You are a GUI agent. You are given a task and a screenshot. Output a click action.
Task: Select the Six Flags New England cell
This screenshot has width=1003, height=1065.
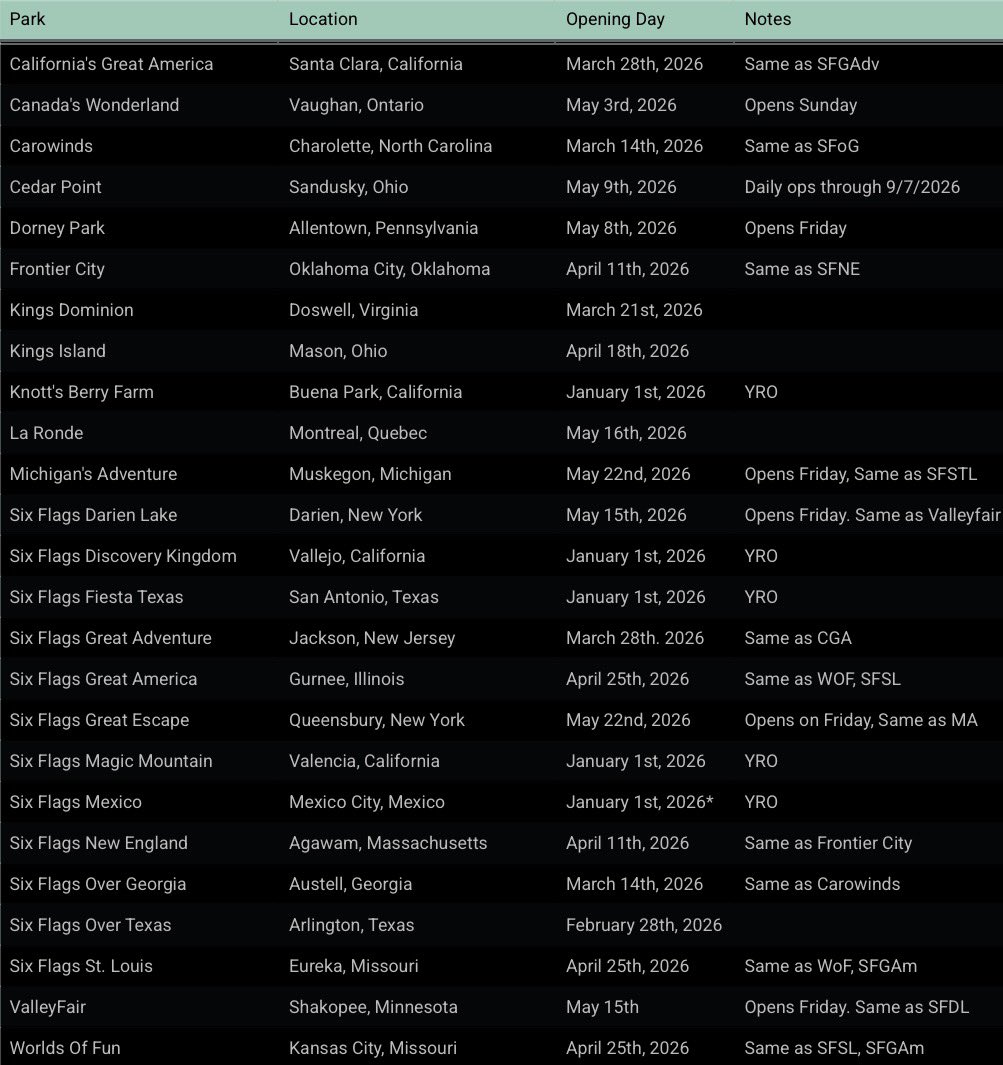tap(98, 843)
